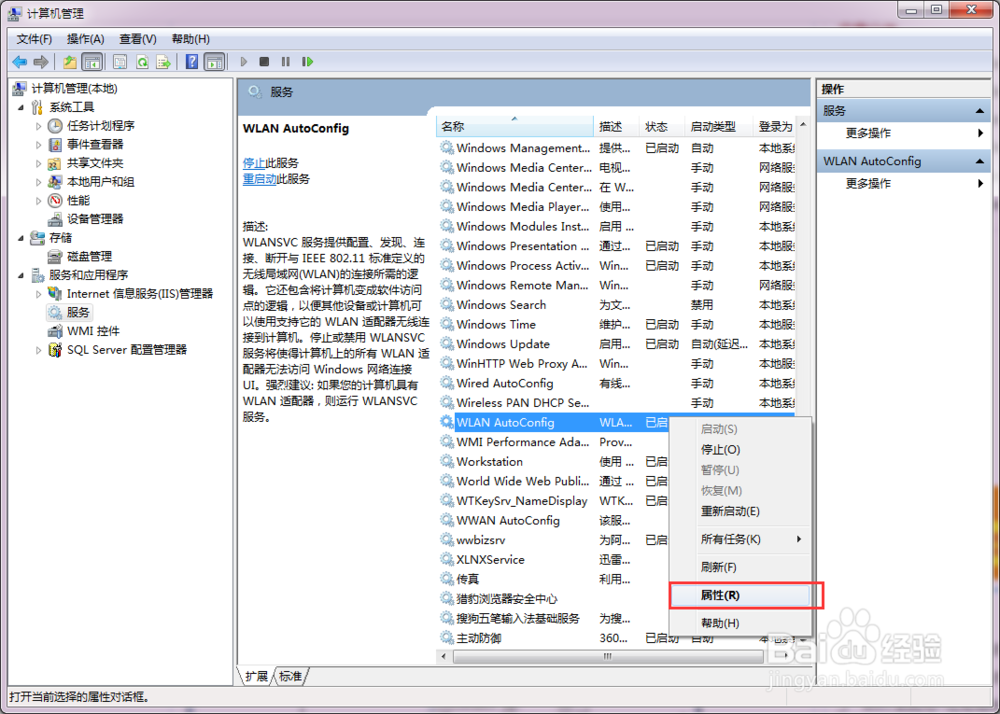Collapse the 系统工具 tree node
The image size is (1000, 714).
click(21, 107)
